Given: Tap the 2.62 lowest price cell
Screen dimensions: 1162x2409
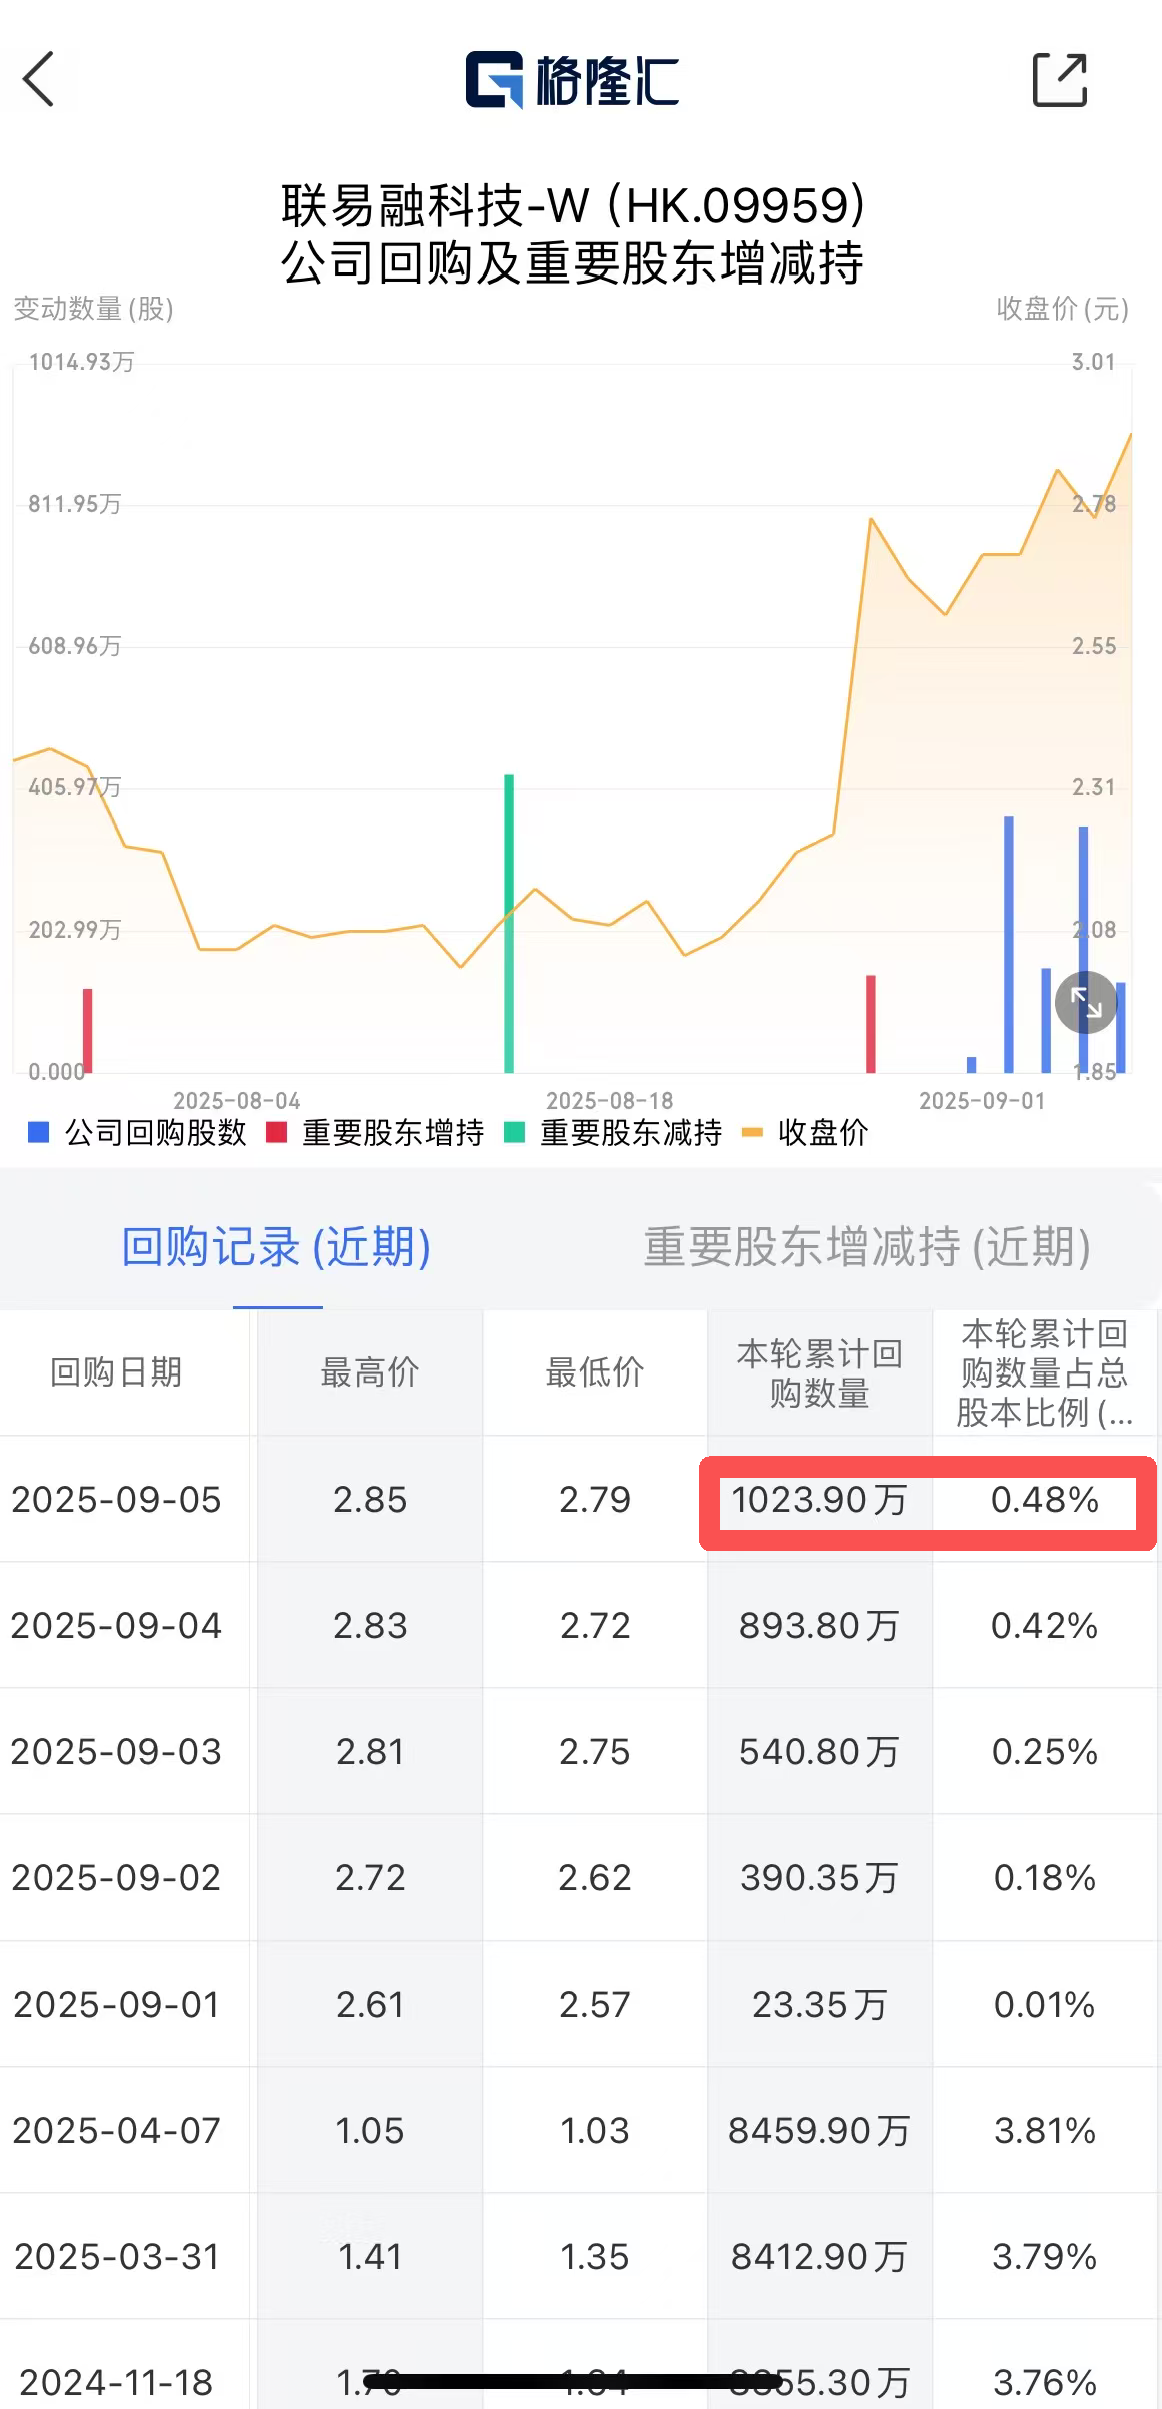Looking at the screenshot, I should coord(595,1878).
